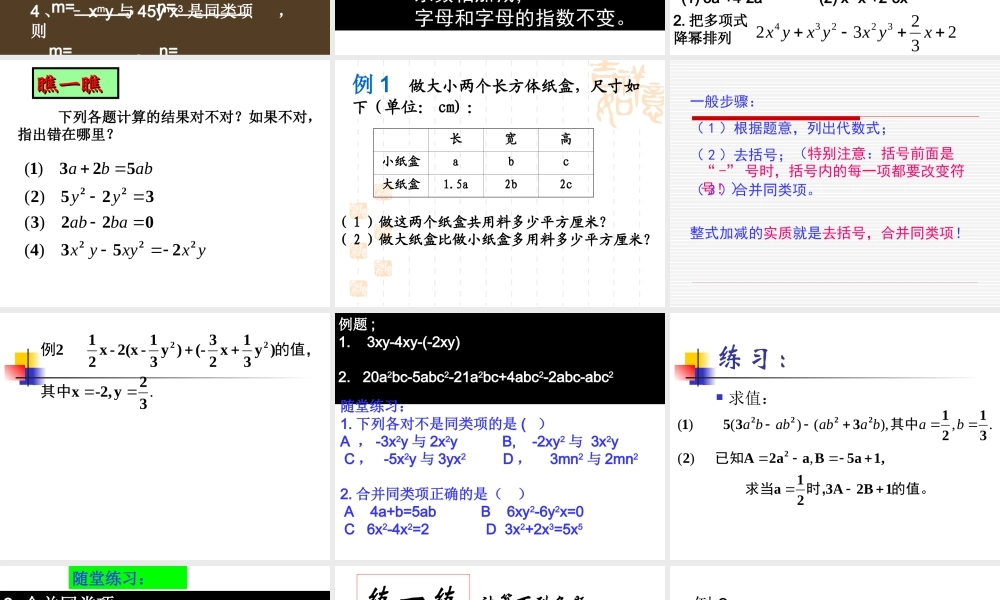This screenshot has width=1000, height=600.
Task: Click the table cell 1.5a
Action: [455, 185]
